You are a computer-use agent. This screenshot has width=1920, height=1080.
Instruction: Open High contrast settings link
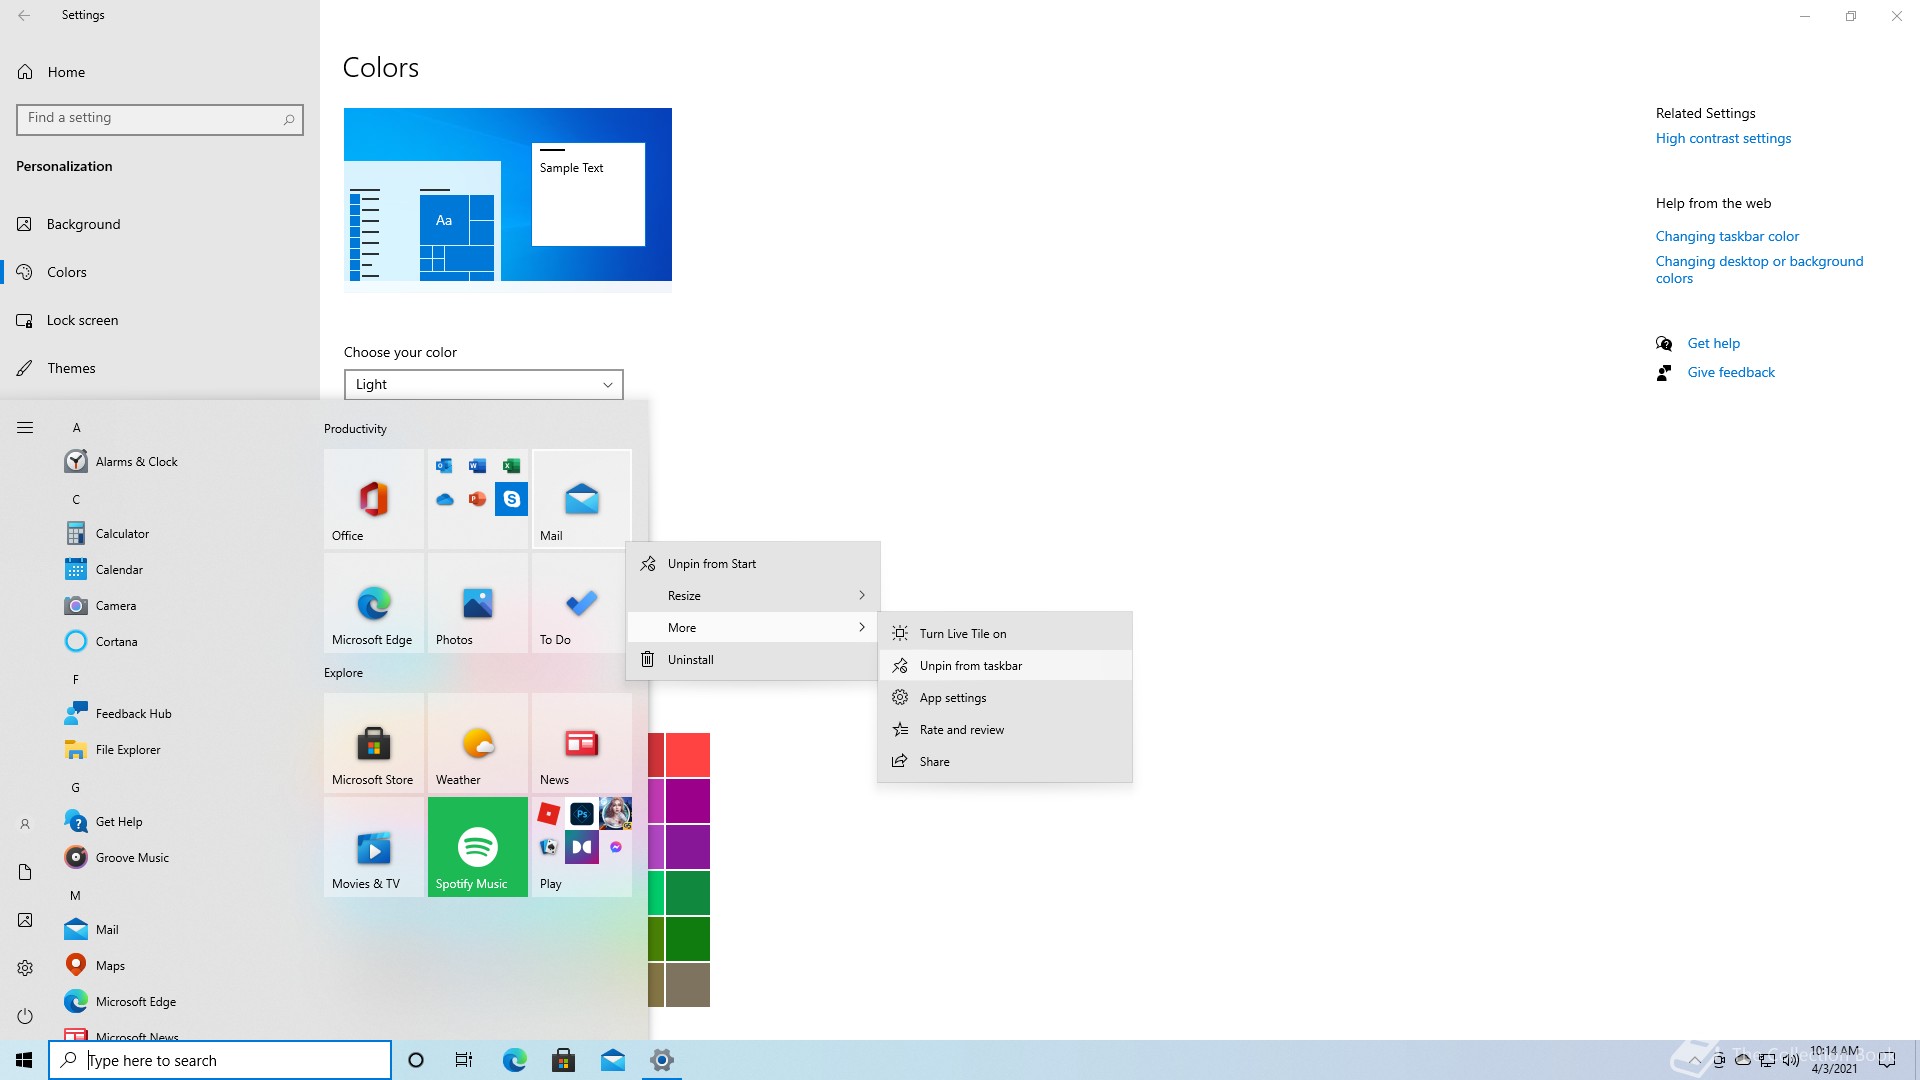tap(1723, 138)
